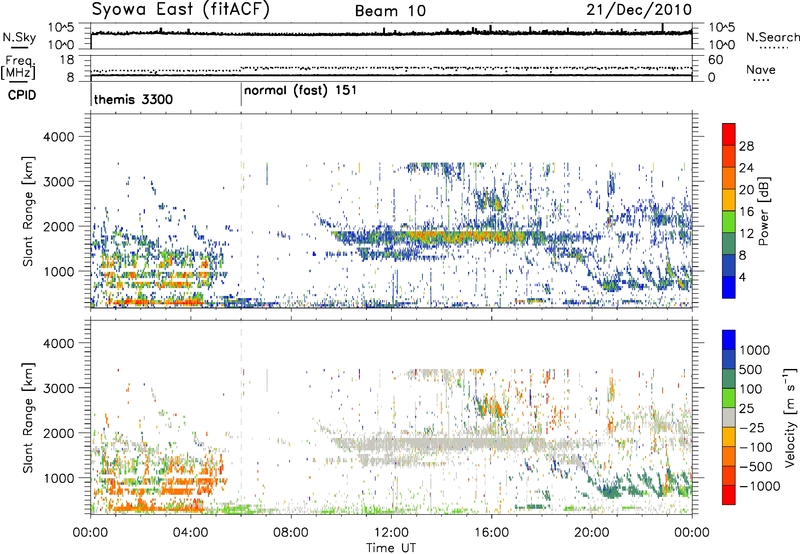Click the blue bottom of Power color bar
Viewport: 800px width, 554px height.
[x=729, y=287]
